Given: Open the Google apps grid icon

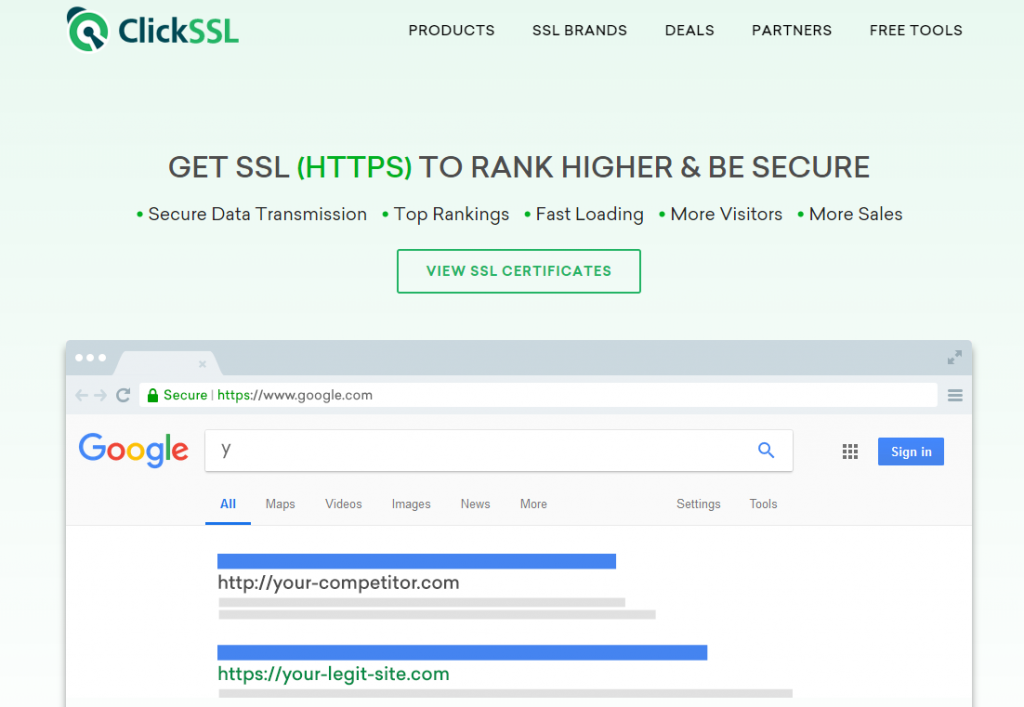Looking at the screenshot, I should coord(850,451).
